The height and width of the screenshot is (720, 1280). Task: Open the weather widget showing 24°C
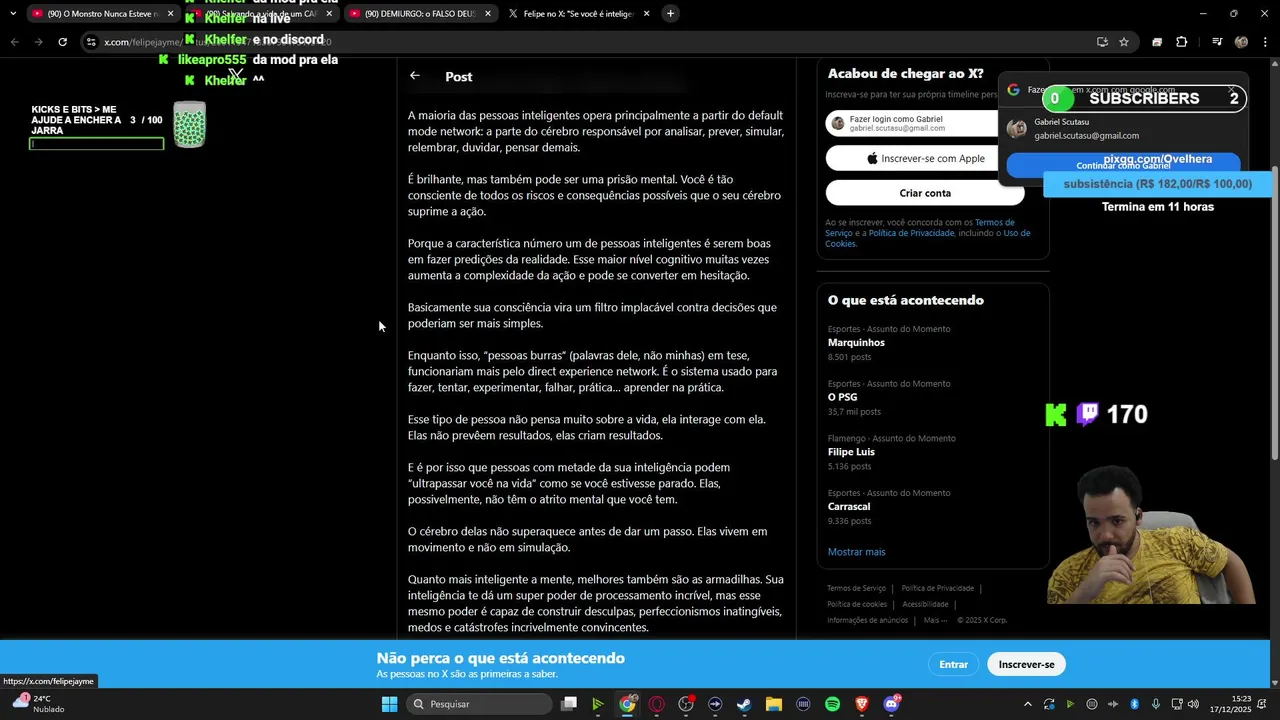(x=38, y=704)
